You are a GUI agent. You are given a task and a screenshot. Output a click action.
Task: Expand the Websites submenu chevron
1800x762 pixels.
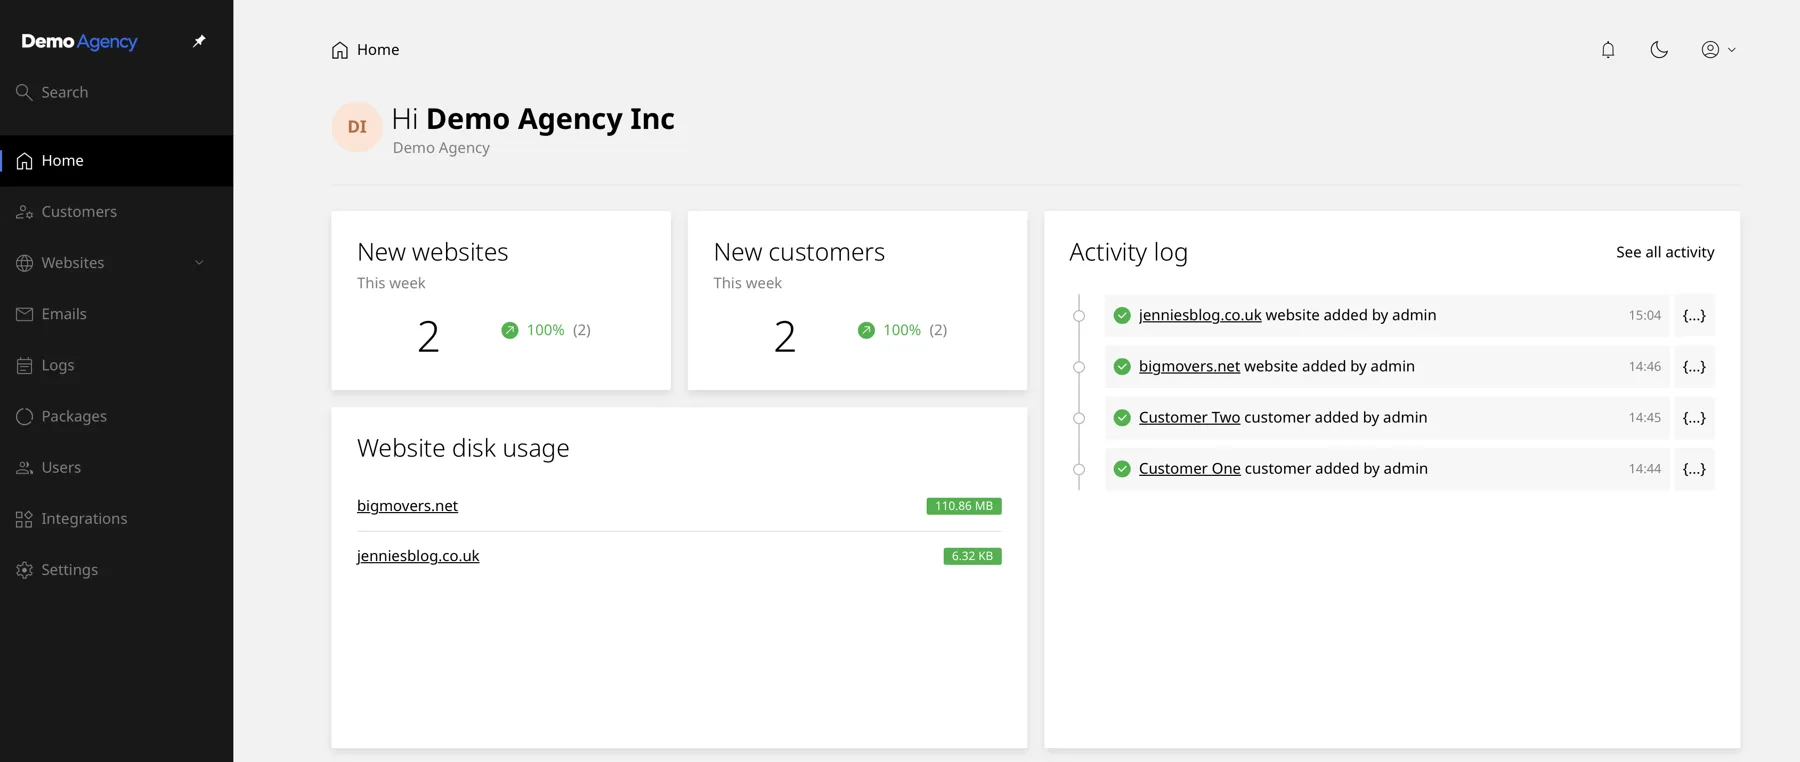pyautogui.click(x=199, y=263)
